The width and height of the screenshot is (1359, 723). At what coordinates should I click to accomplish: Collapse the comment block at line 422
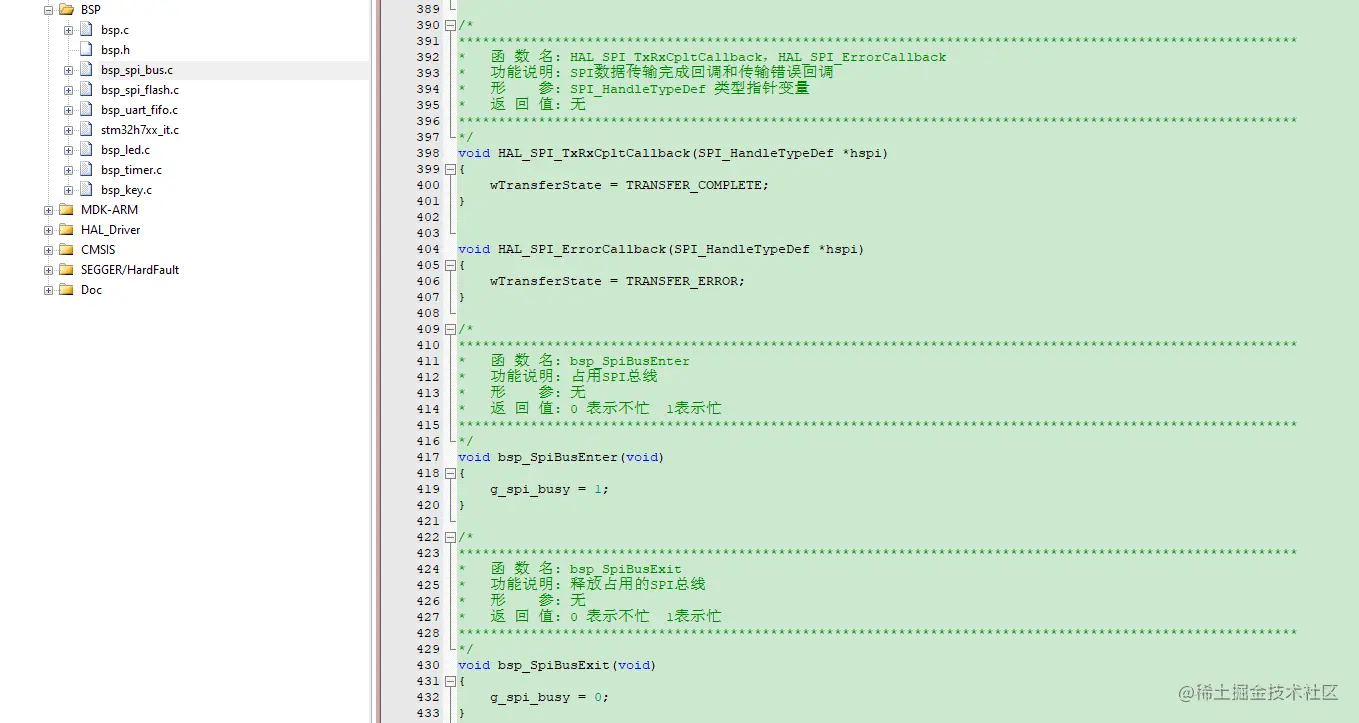coord(450,537)
